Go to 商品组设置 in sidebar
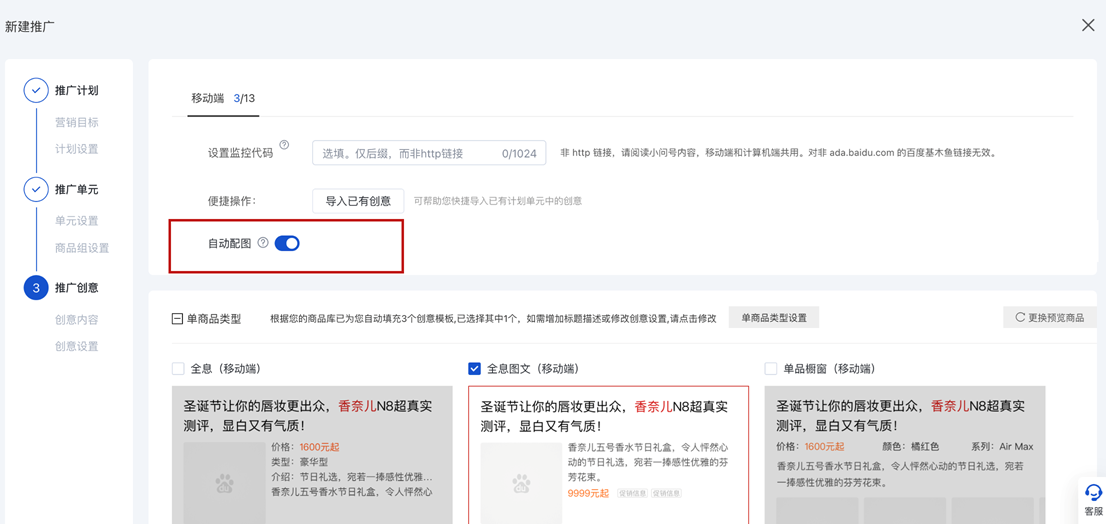Viewport: 1106px width, 524px height. click(x=82, y=248)
